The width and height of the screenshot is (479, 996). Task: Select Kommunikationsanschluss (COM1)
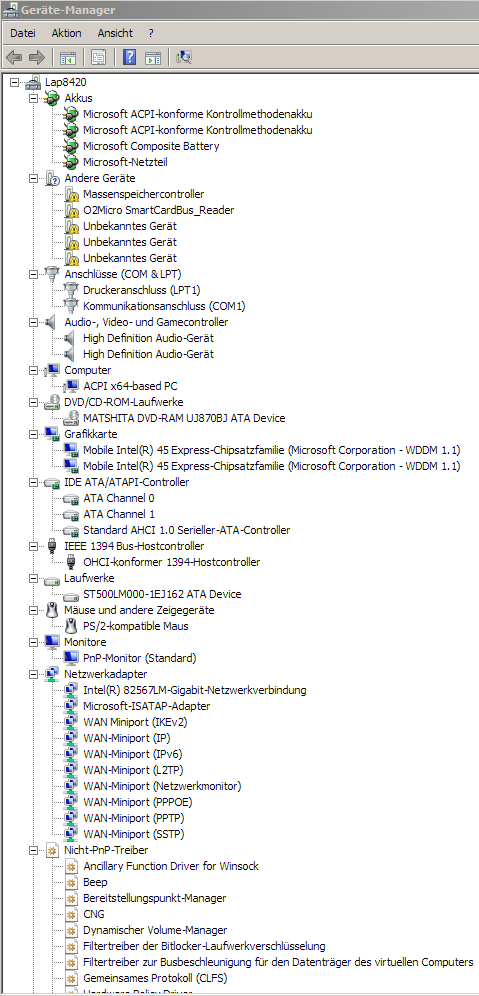pyautogui.click(x=164, y=306)
